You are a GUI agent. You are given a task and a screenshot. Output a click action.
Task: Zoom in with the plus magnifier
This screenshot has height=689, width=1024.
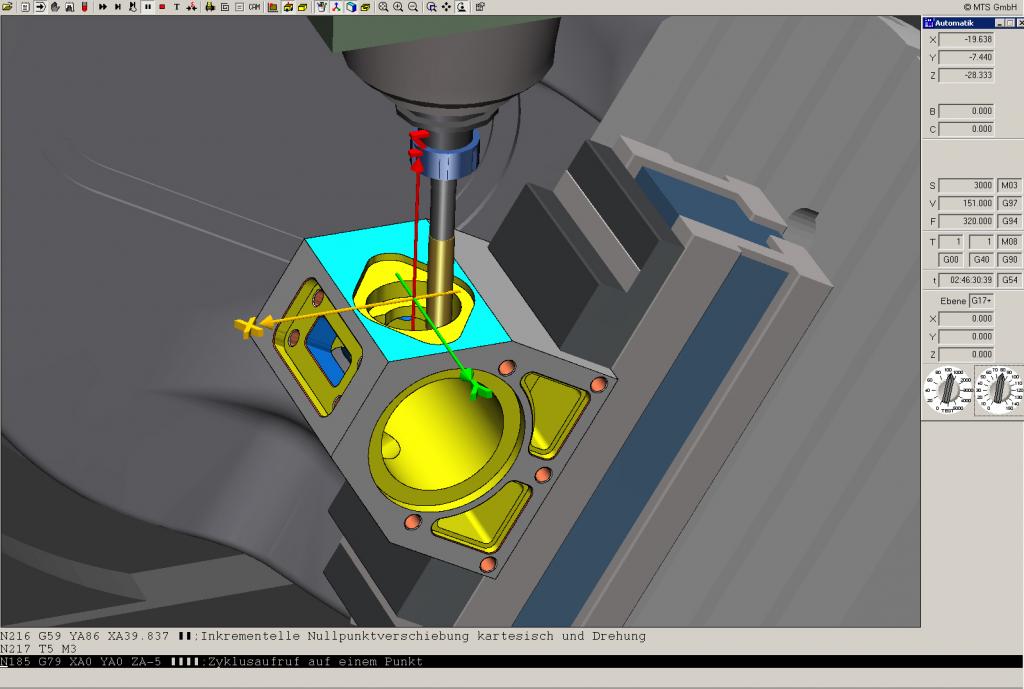(398, 7)
